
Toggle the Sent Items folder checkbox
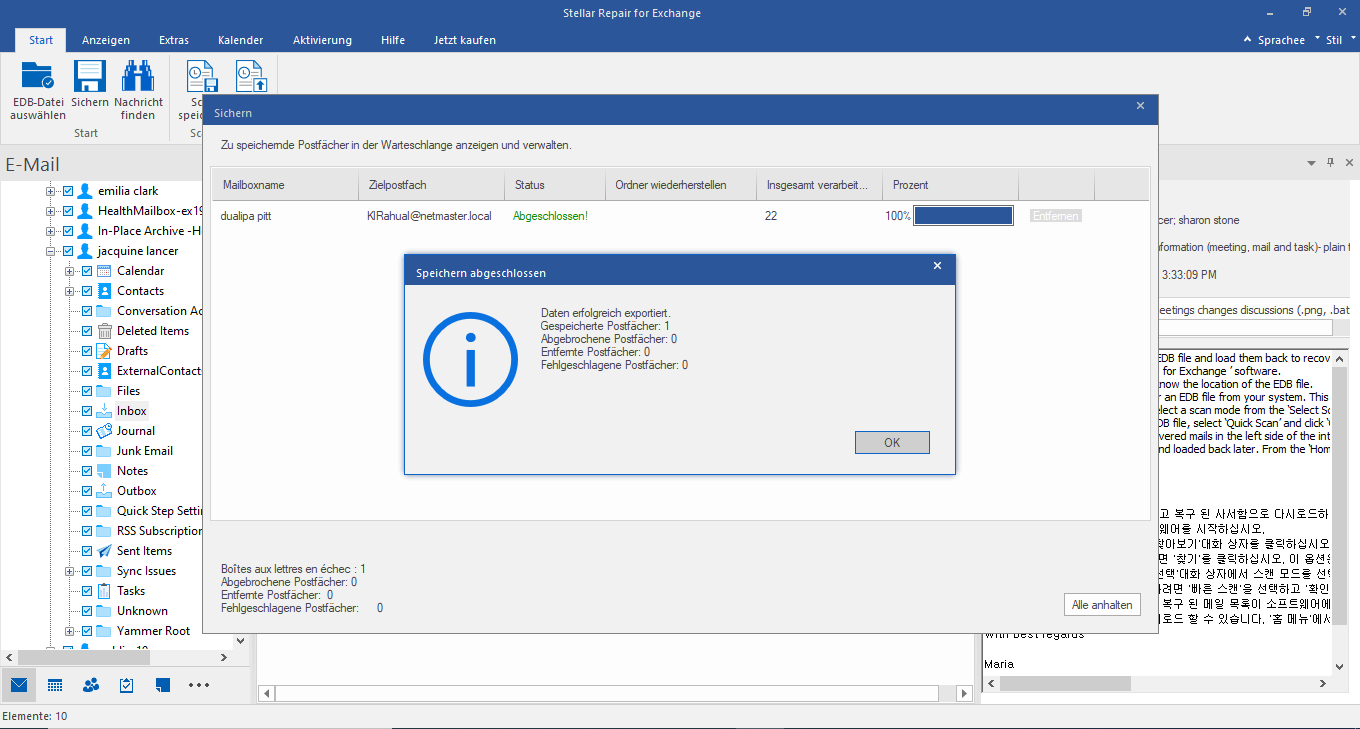point(87,551)
